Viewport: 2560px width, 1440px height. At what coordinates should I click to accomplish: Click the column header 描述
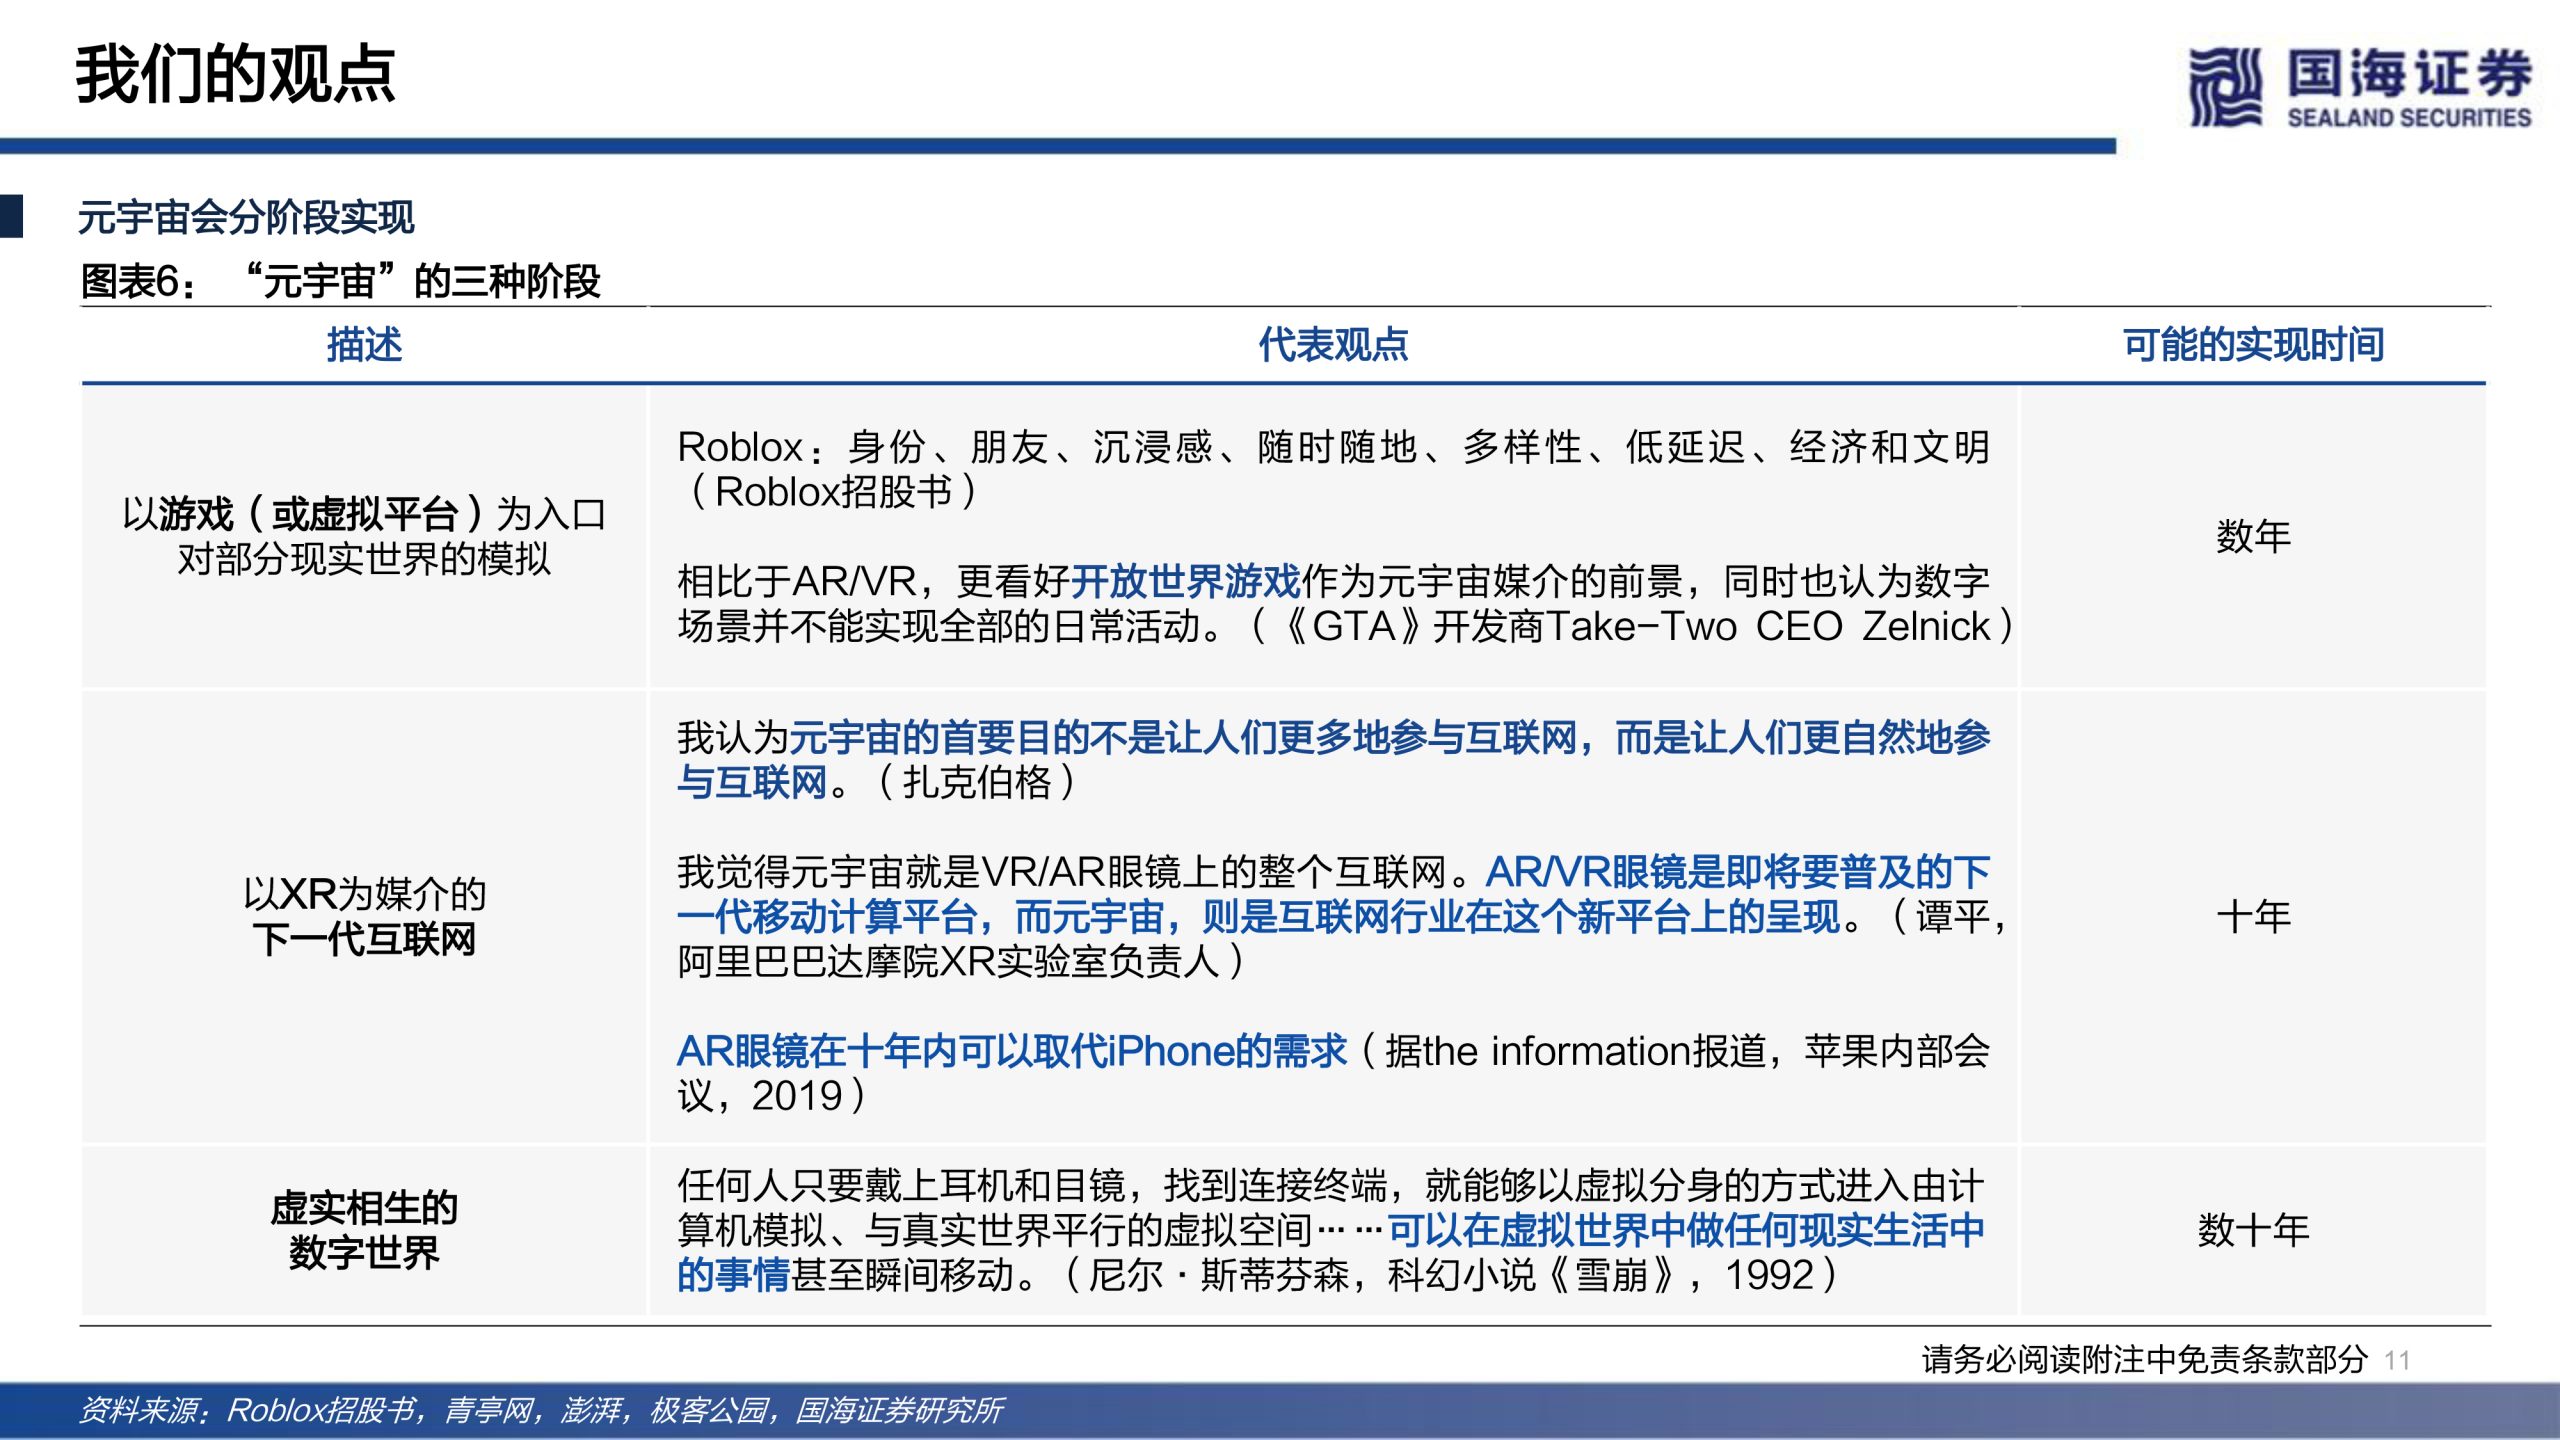click(364, 345)
